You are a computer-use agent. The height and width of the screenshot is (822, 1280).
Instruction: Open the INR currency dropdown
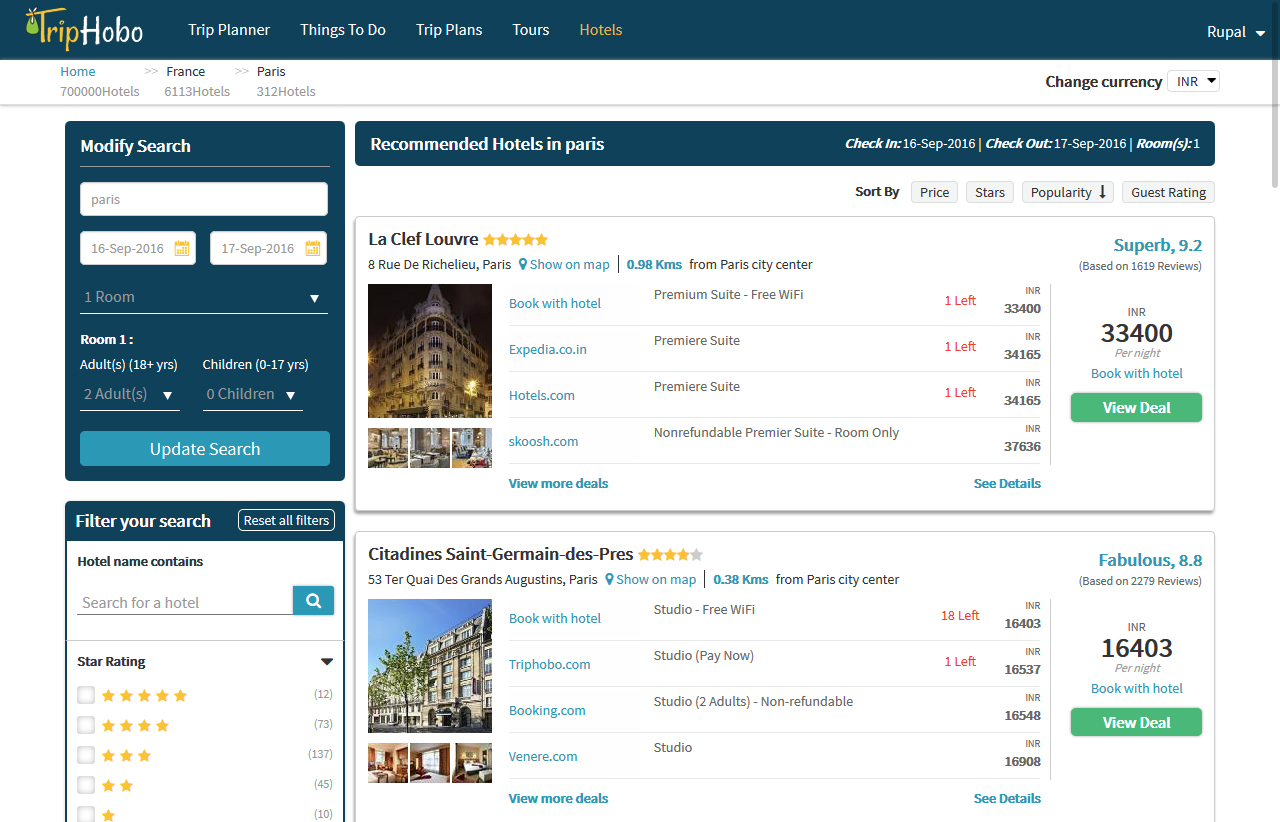[x=1194, y=82]
